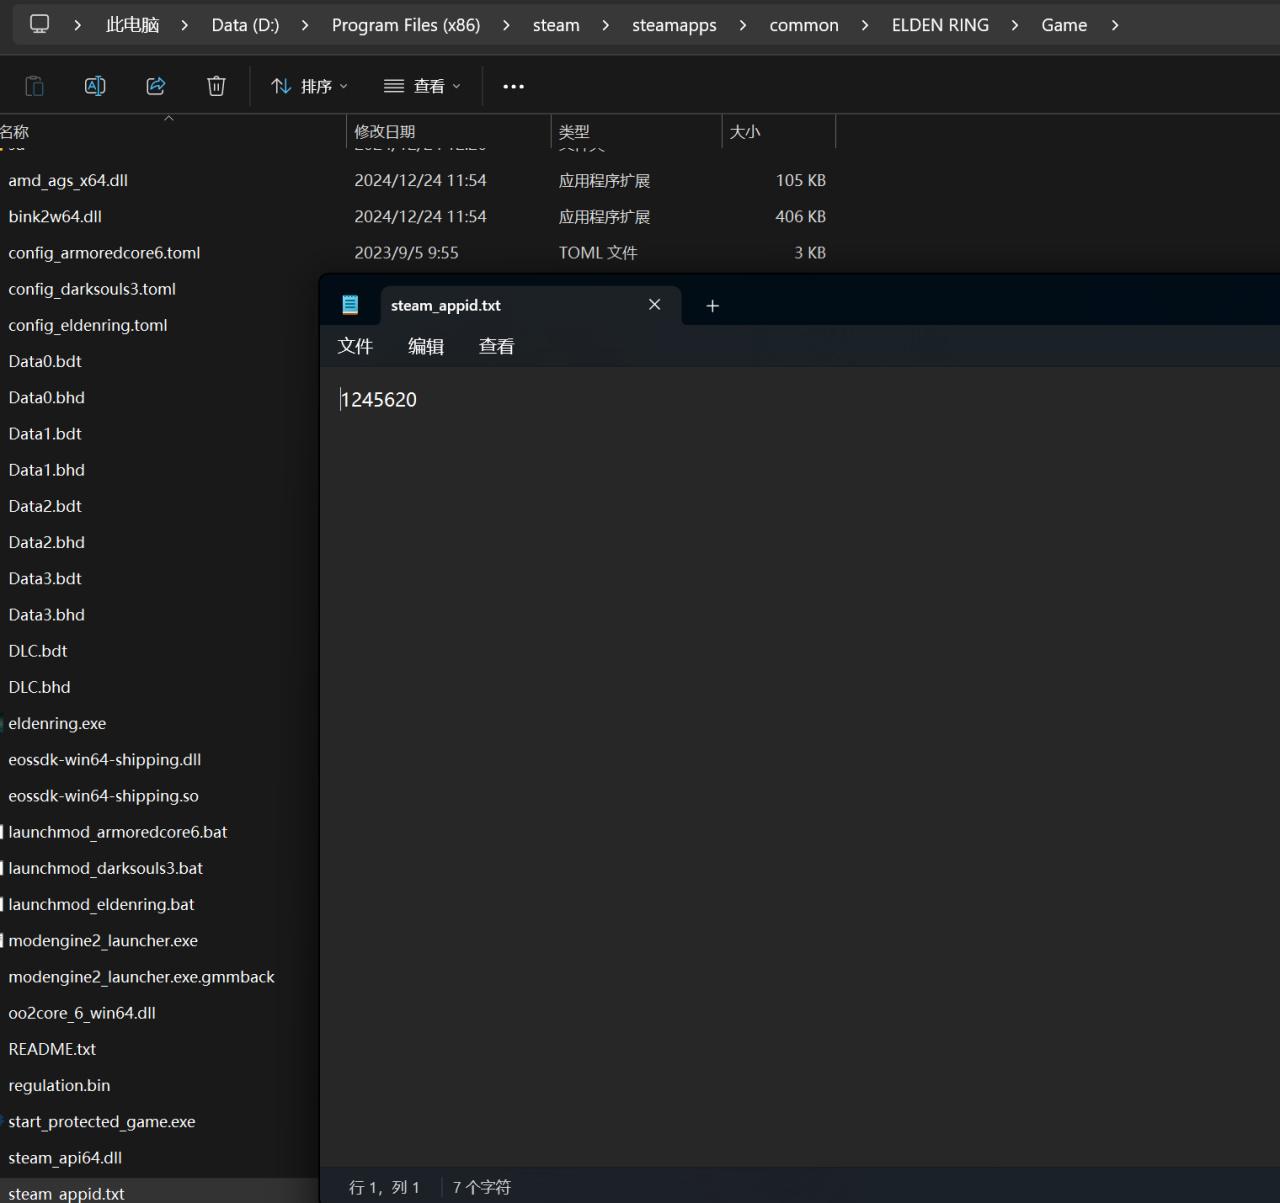Select file Data1.bdt
Image resolution: width=1280 pixels, height=1203 pixels.
point(45,434)
